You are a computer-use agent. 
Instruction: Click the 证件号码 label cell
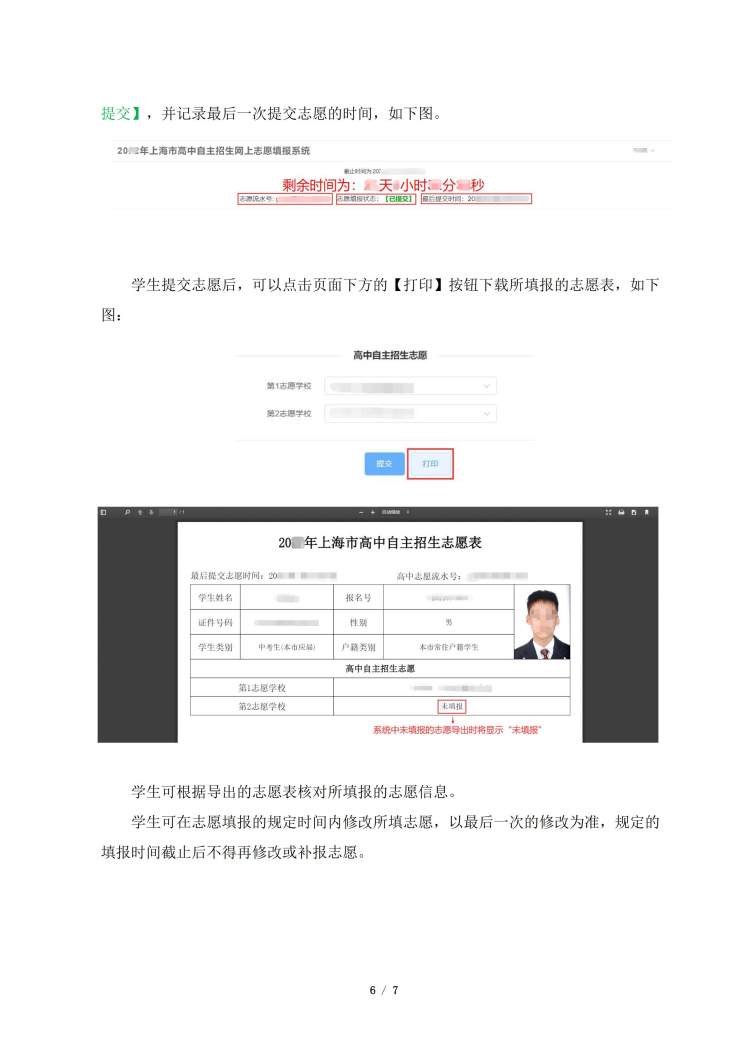[x=216, y=622]
